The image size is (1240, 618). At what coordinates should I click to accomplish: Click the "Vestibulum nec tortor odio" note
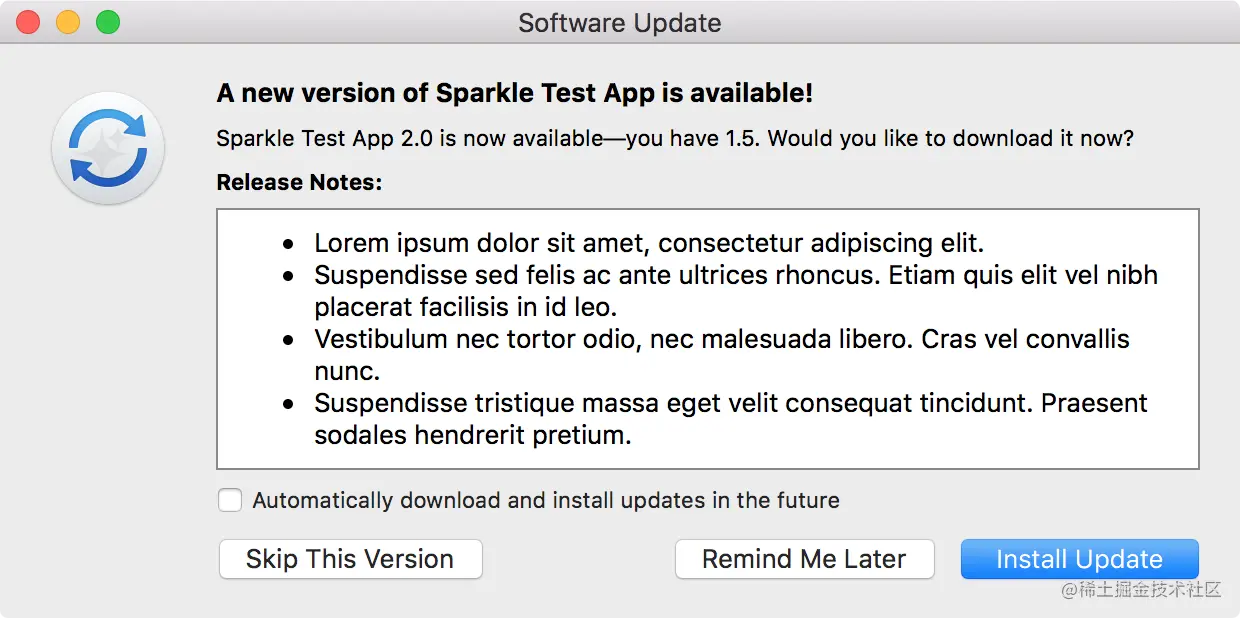click(x=722, y=354)
